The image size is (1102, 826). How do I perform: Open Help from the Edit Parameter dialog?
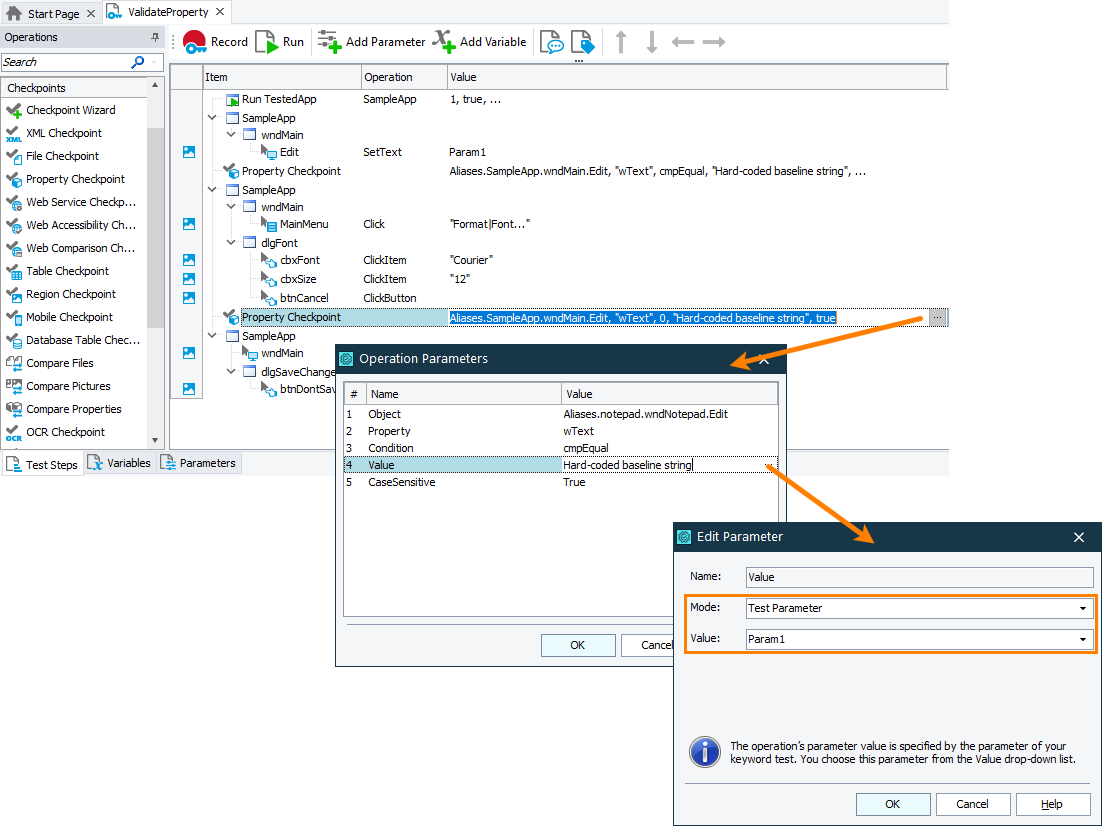[1052, 804]
